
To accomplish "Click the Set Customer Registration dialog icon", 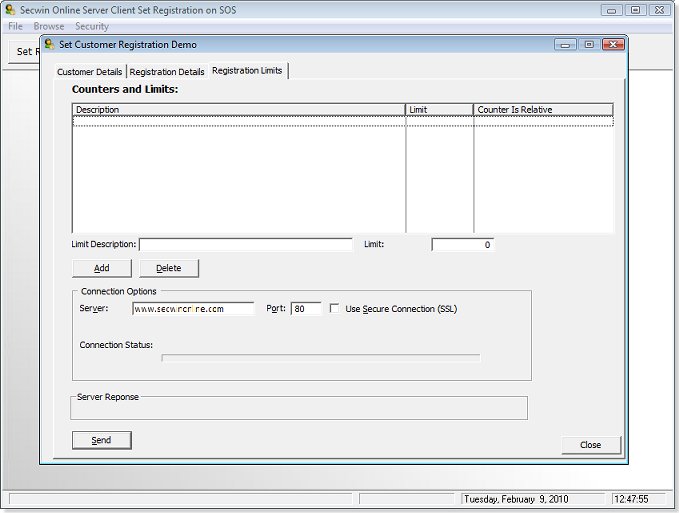I will point(49,44).
